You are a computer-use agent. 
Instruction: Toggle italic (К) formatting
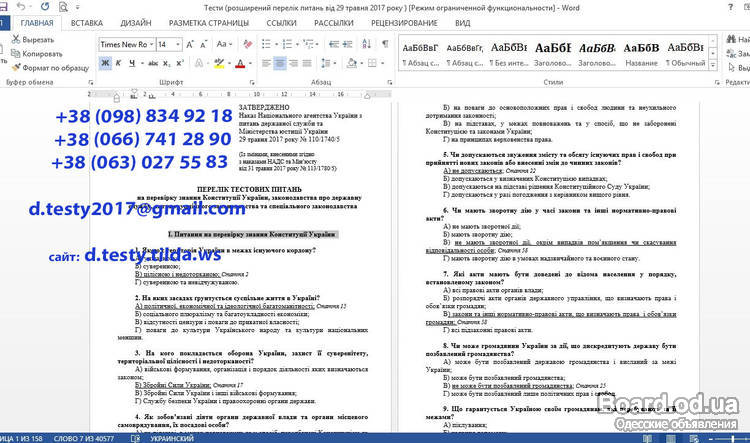[118, 63]
